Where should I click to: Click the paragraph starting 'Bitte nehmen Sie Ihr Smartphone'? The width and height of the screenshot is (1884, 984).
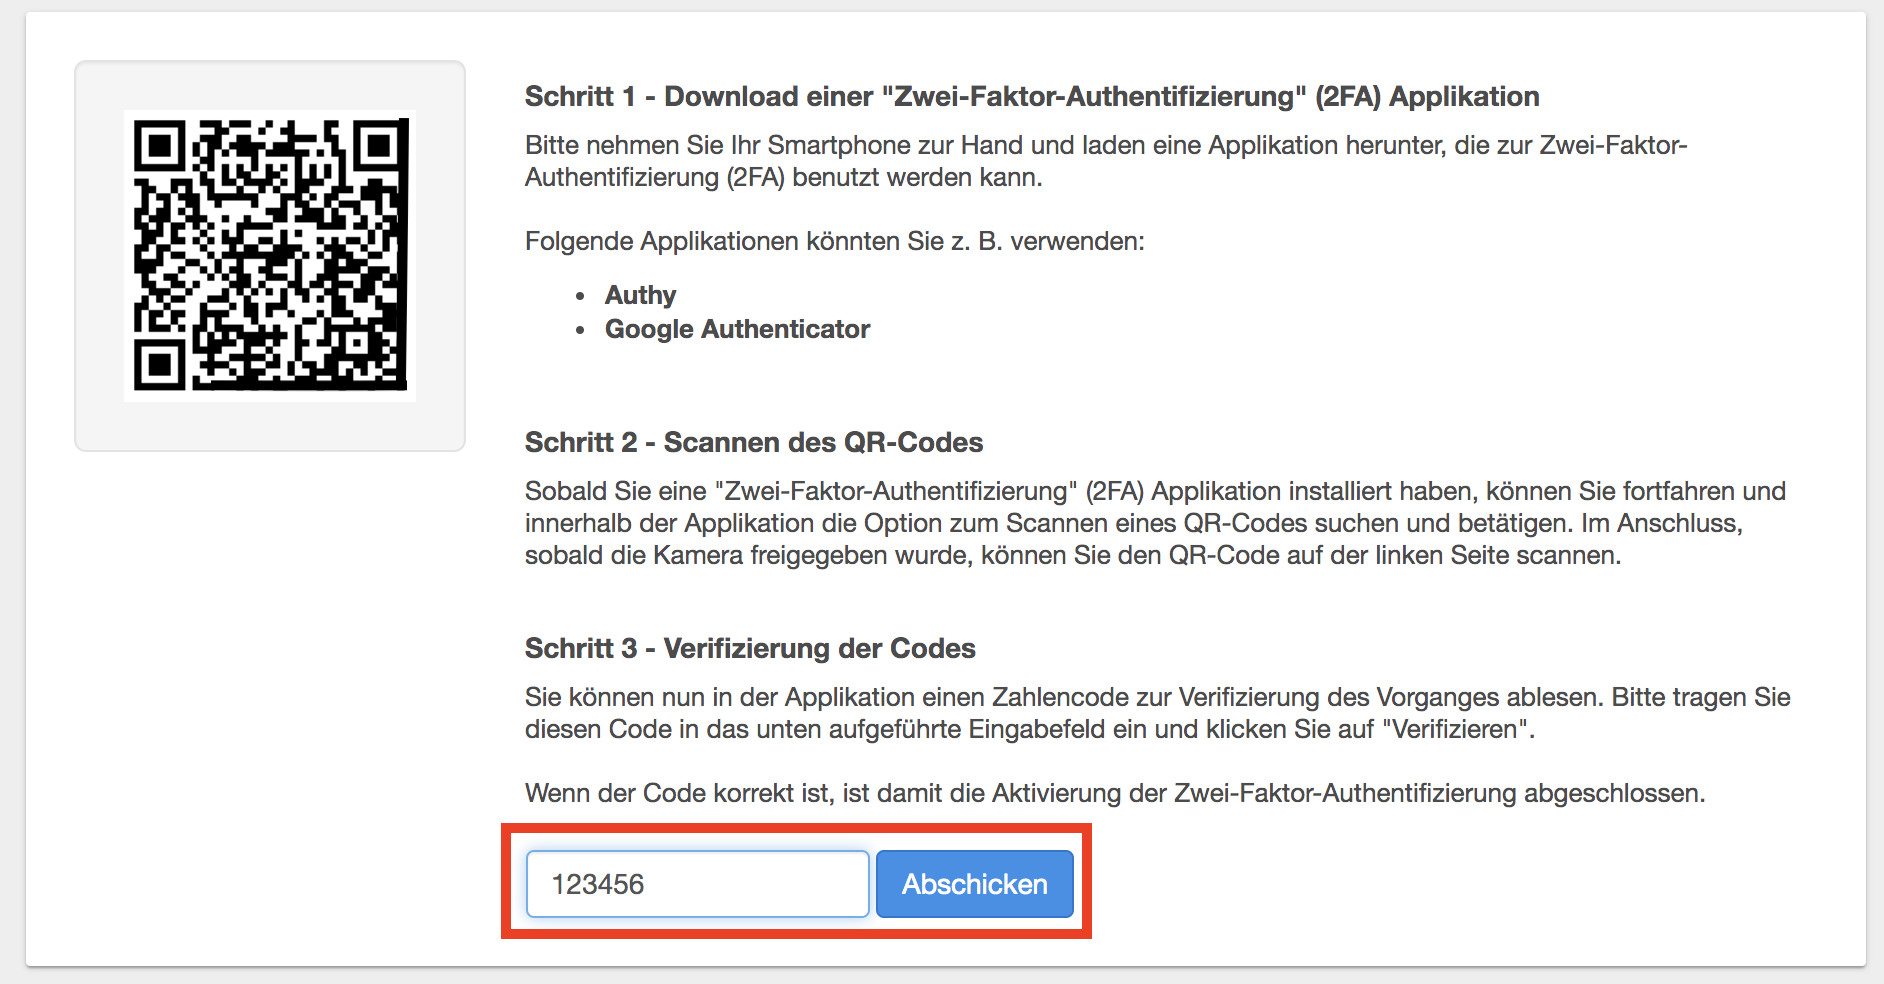point(1106,161)
